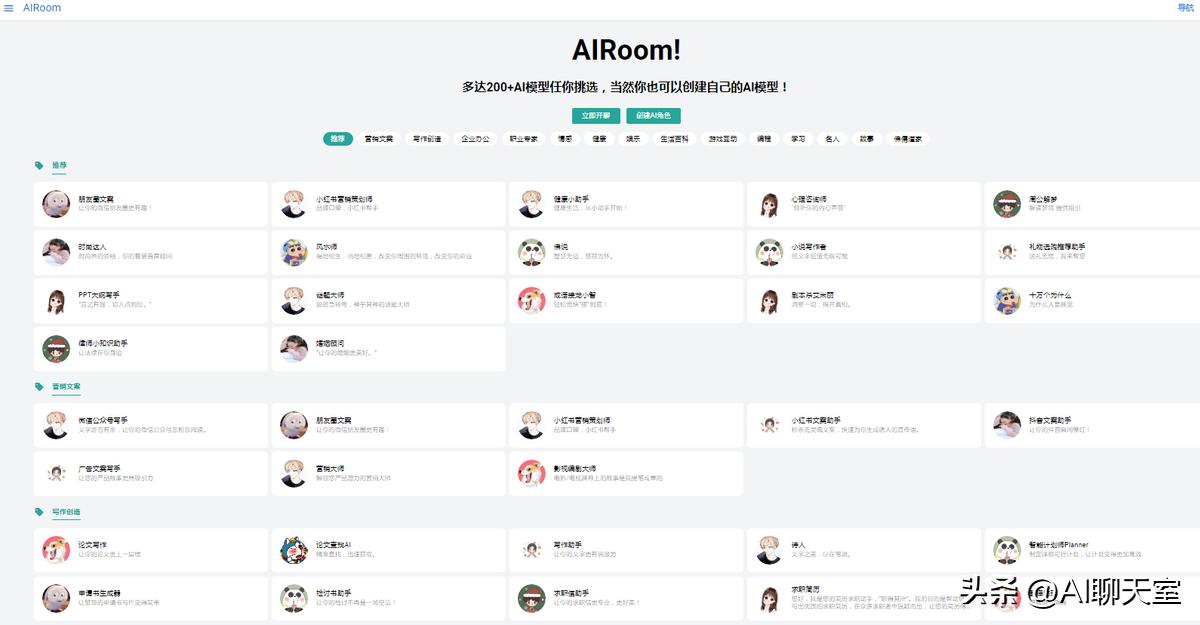Select the 名人 category tab
This screenshot has height=625, width=1200.
click(x=832, y=139)
